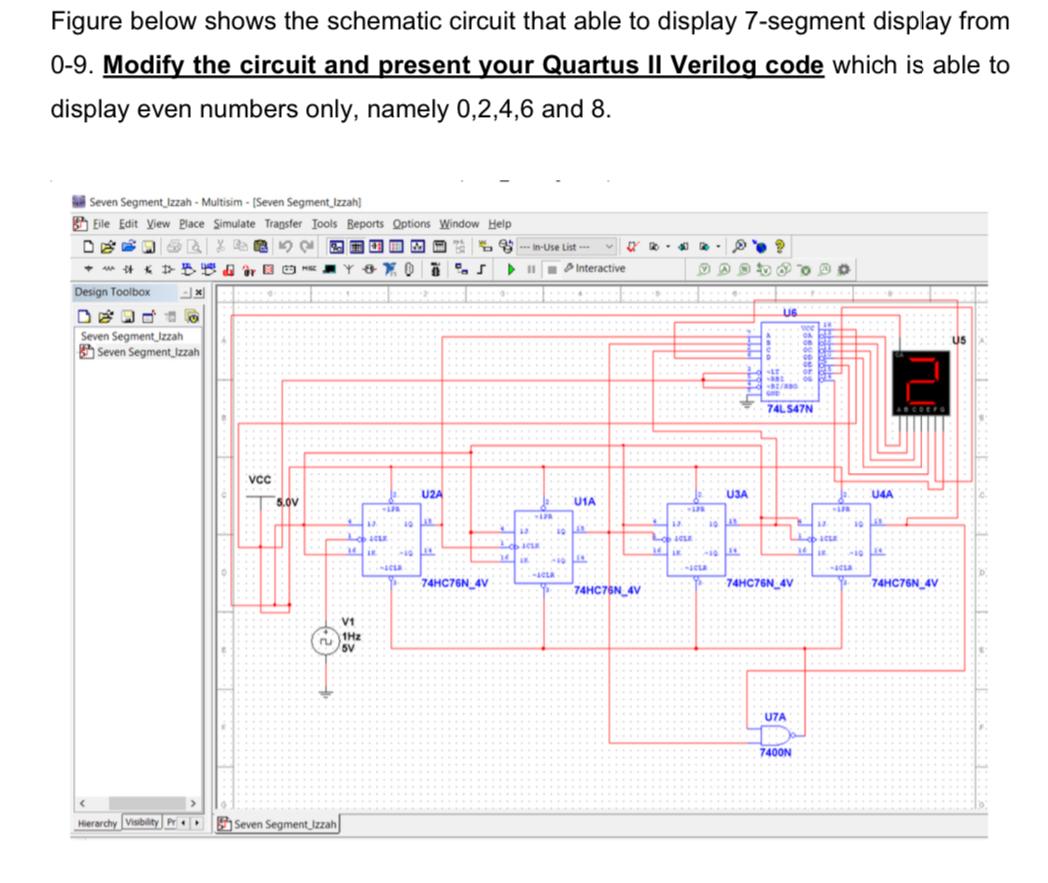The height and width of the screenshot is (883, 1048).
Task: Pause the running simulation
Action: (530, 268)
